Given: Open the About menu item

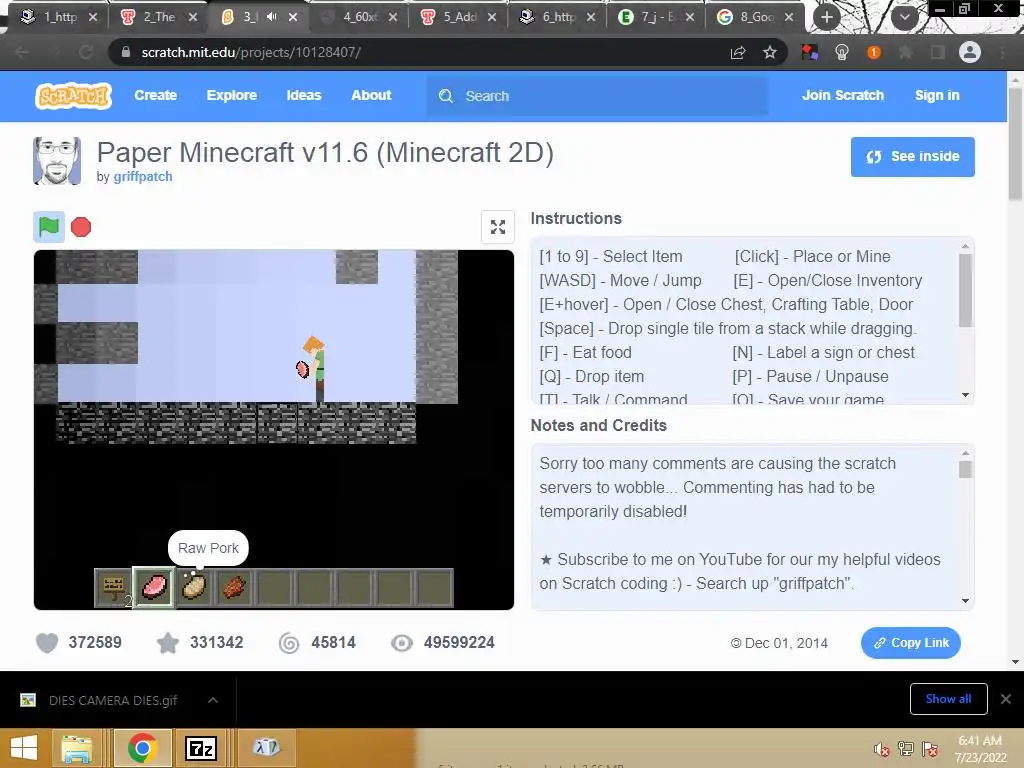Looking at the screenshot, I should [371, 95].
